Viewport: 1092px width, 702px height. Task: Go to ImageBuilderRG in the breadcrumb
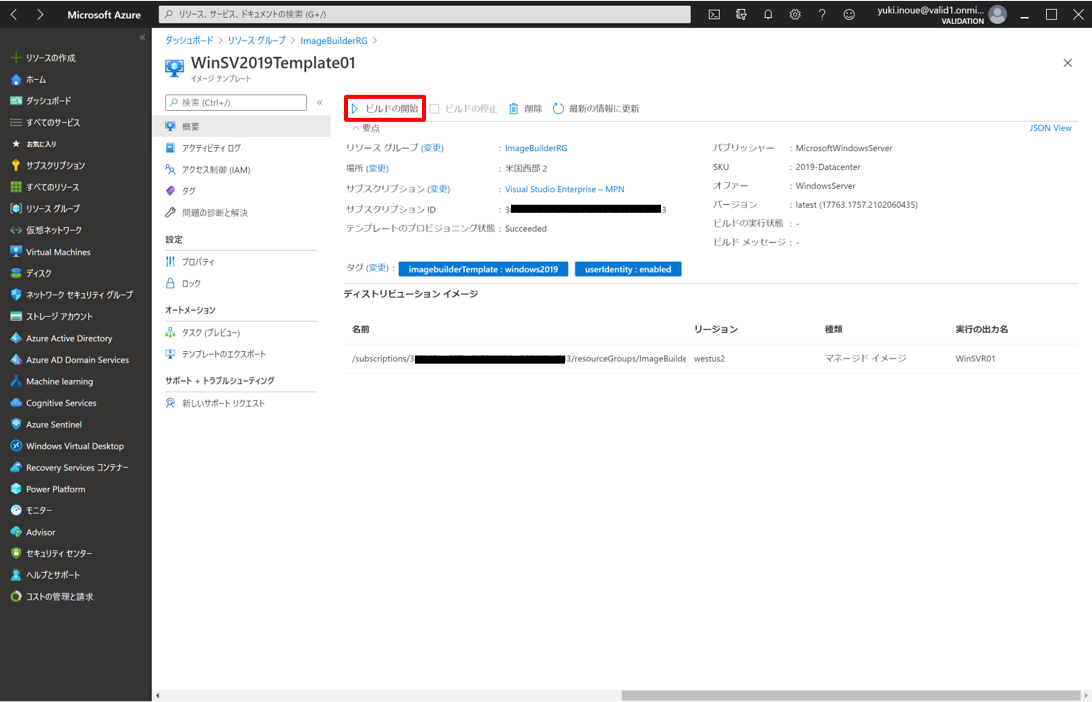click(334, 41)
